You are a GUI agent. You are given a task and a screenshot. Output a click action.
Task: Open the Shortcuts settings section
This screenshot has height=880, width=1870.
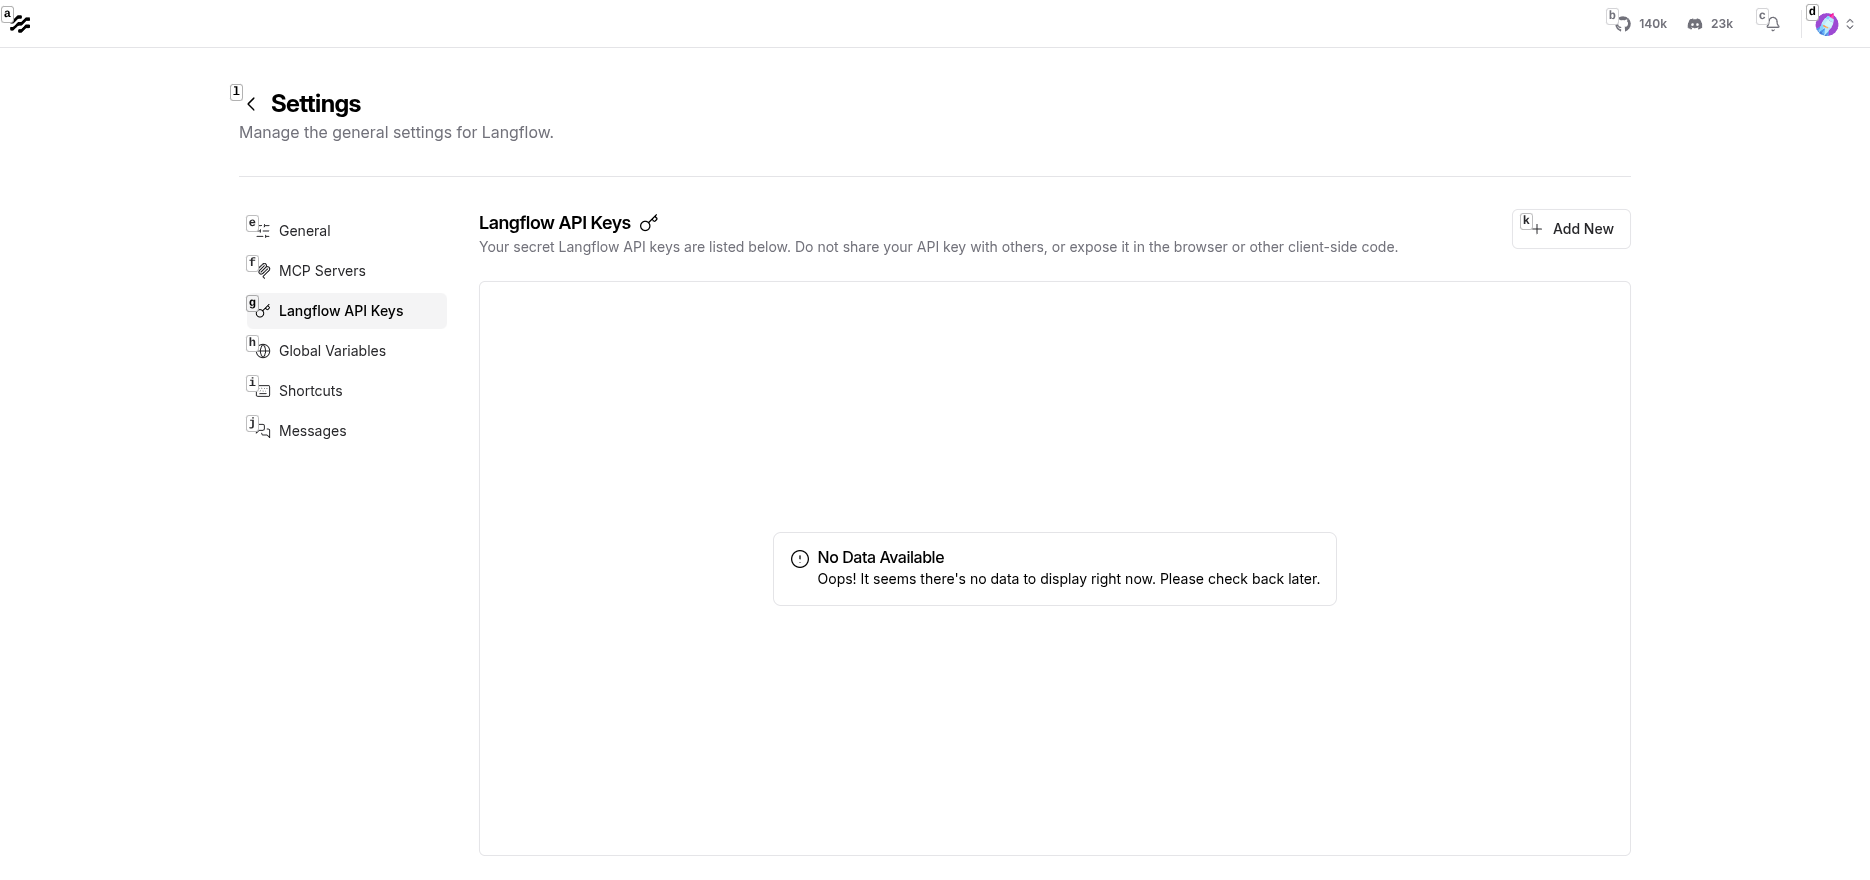[310, 390]
